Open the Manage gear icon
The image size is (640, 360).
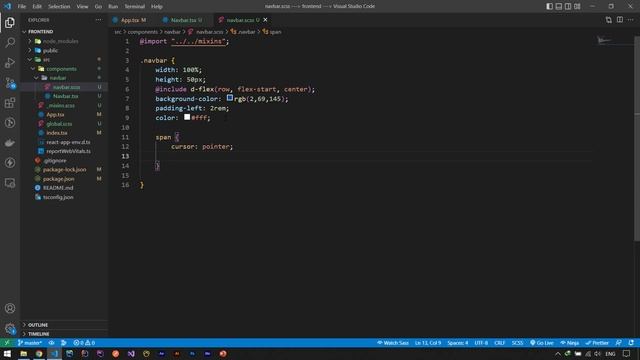point(10,328)
